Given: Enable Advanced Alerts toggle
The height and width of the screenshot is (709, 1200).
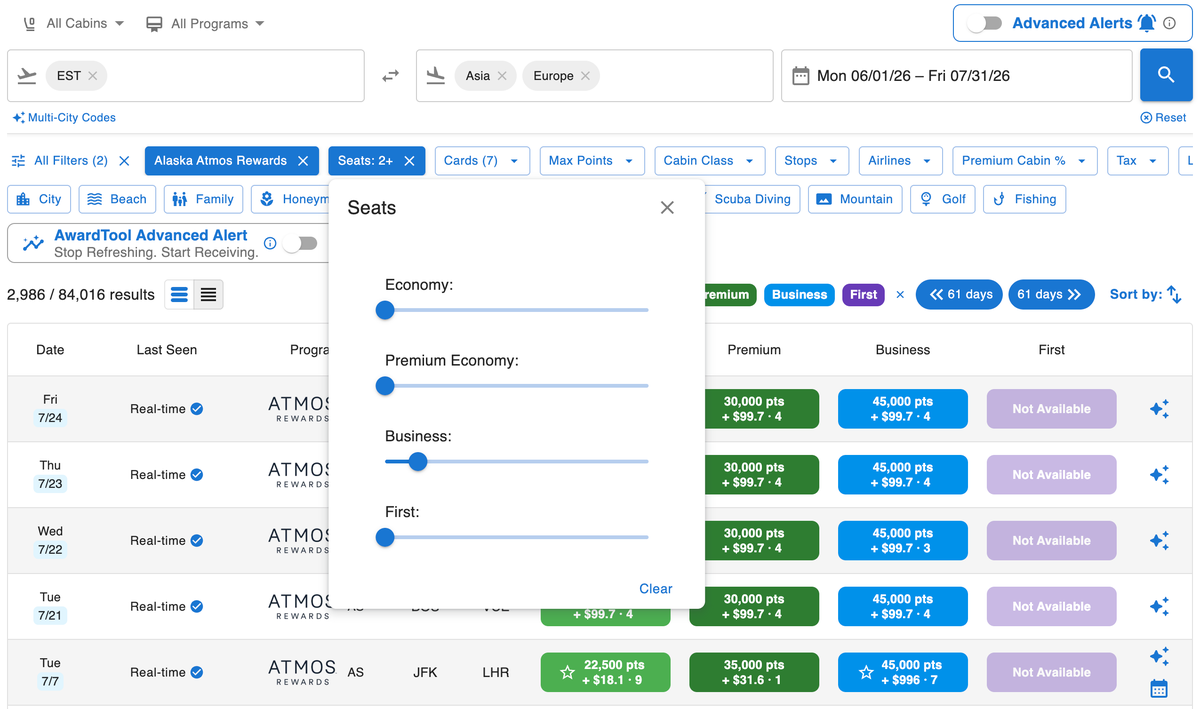Looking at the screenshot, I should (983, 22).
